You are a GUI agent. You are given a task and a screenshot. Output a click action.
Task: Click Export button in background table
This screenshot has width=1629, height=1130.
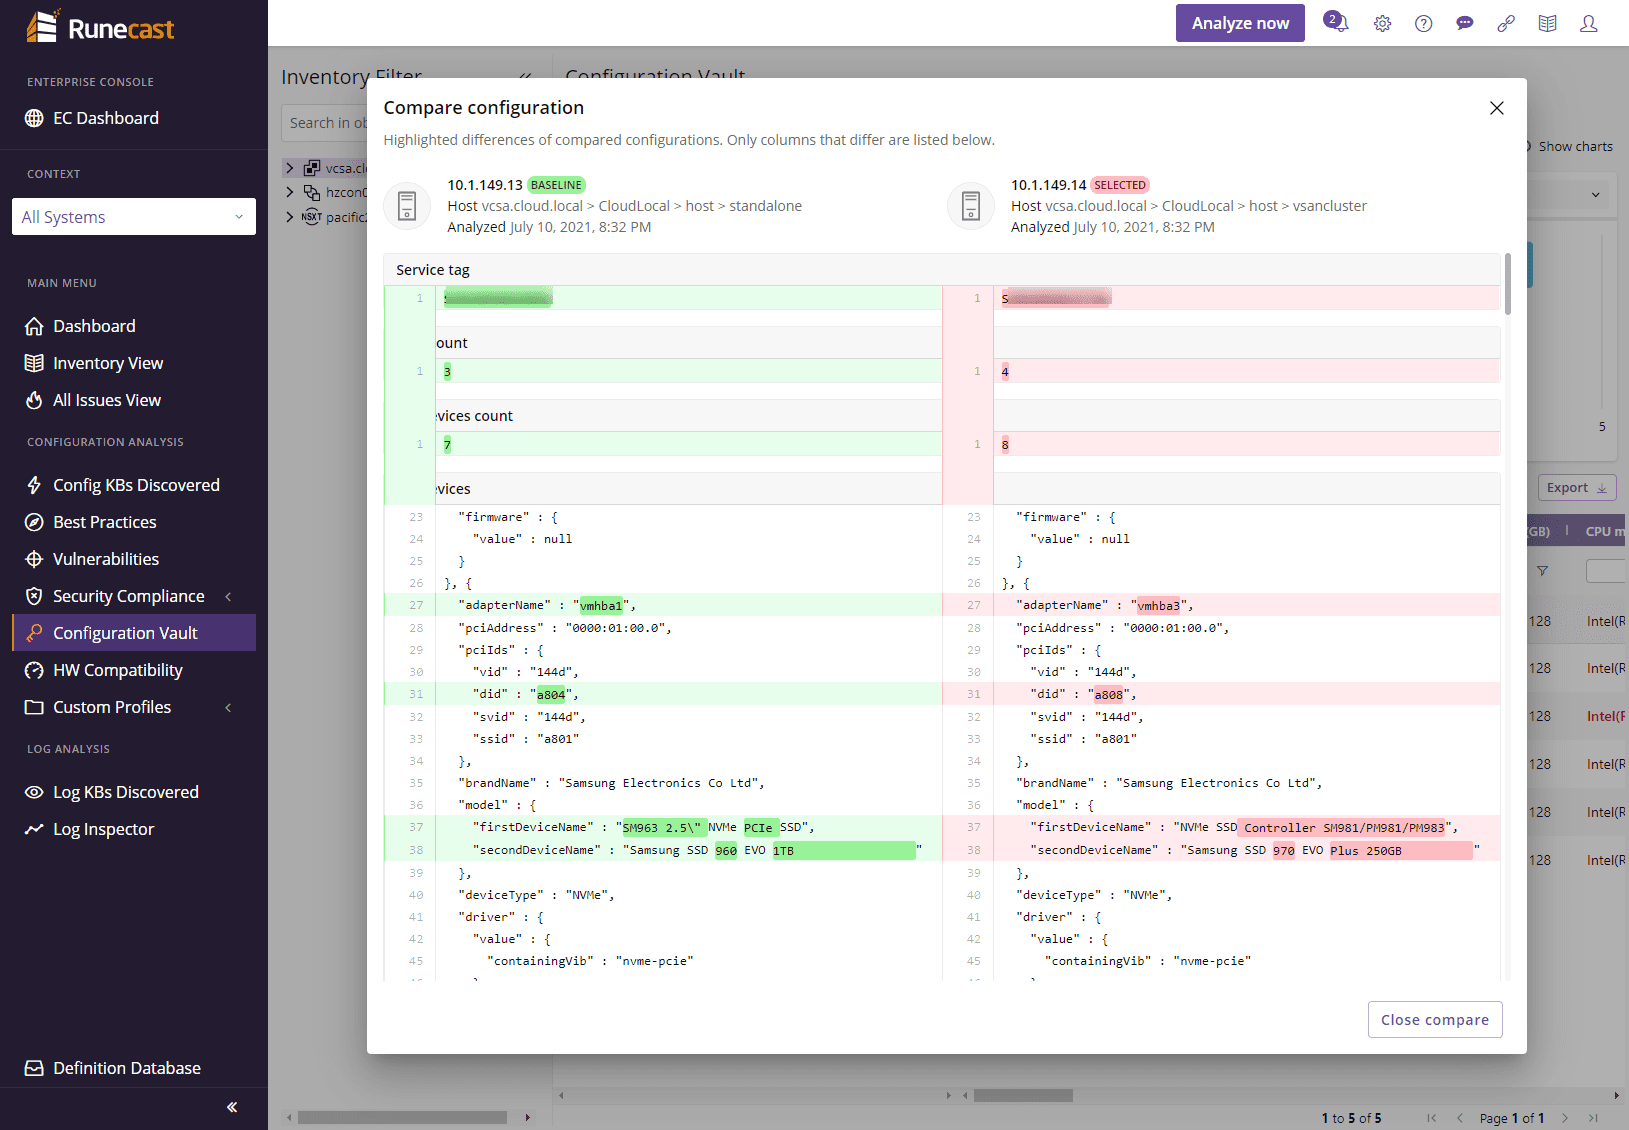1577,488
